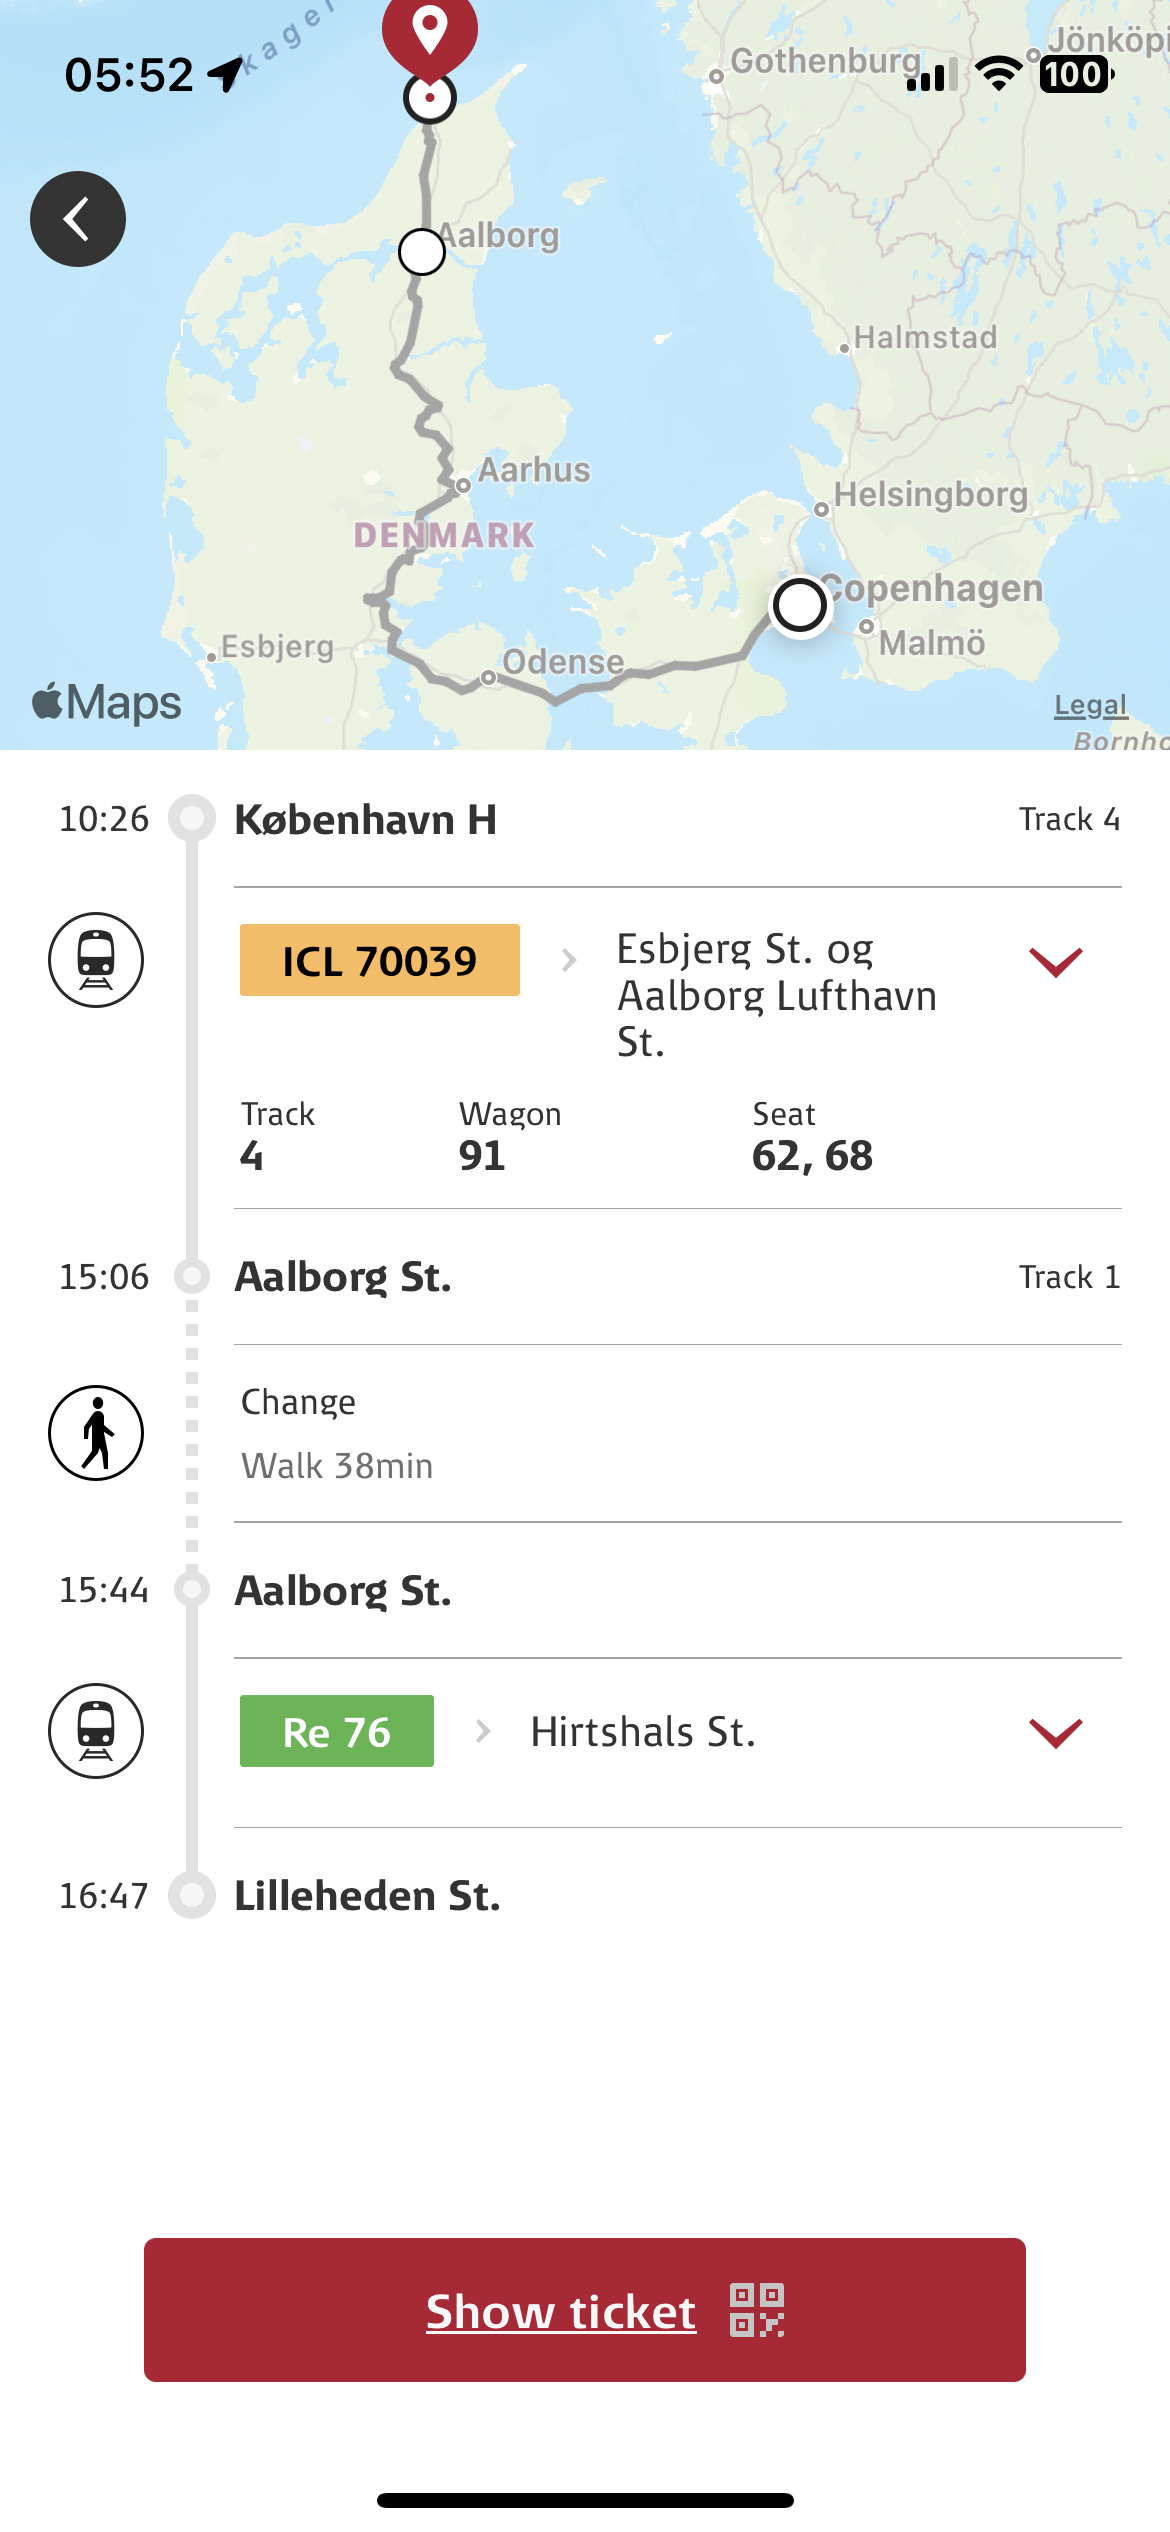This screenshot has height=2532, width=1170.
Task: Tap the Aalborg St. 15:44 departure row
Action: tap(343, 1591)
